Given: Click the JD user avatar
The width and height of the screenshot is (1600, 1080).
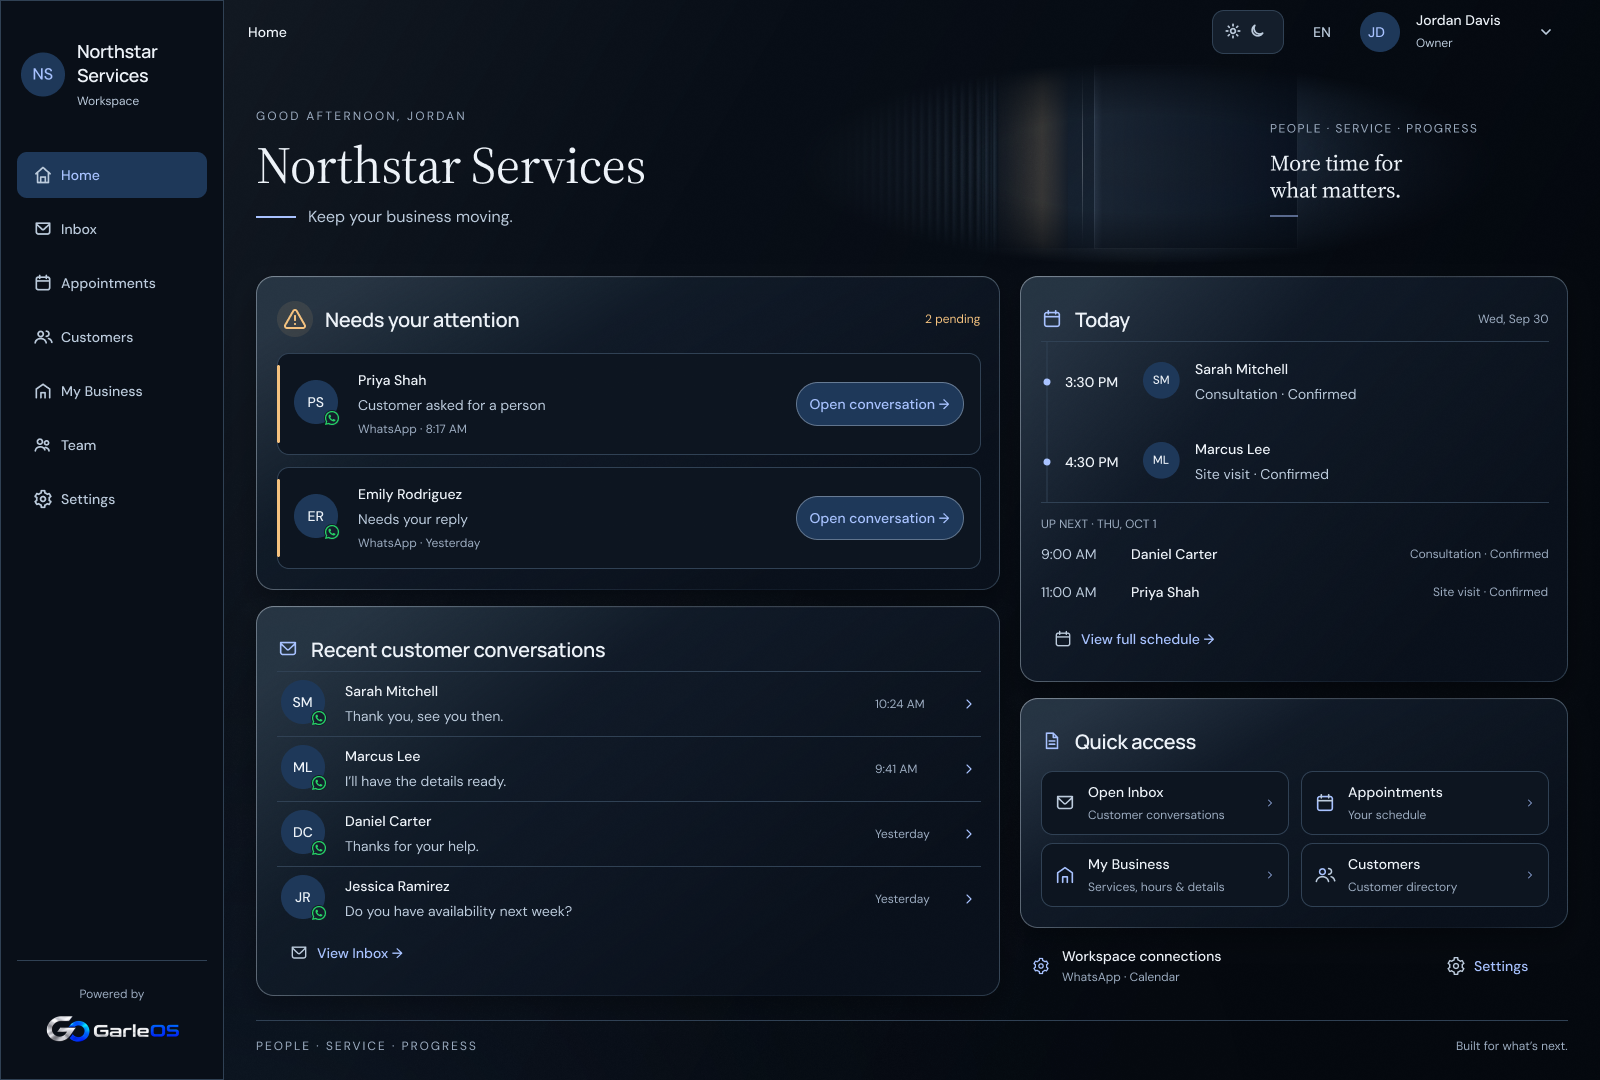Looking at the screenshot, I should pyautogui.click(x=1378, y=32).
